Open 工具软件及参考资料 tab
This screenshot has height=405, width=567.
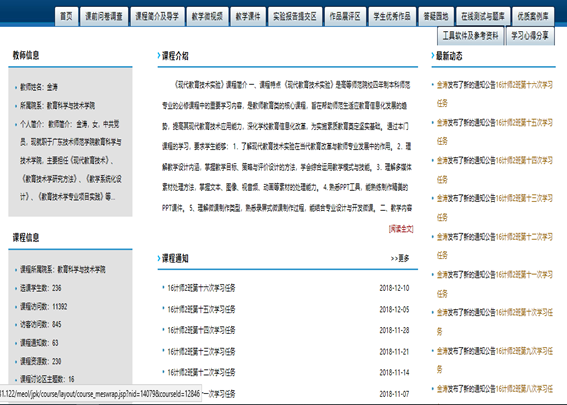(x=470, y=36)
